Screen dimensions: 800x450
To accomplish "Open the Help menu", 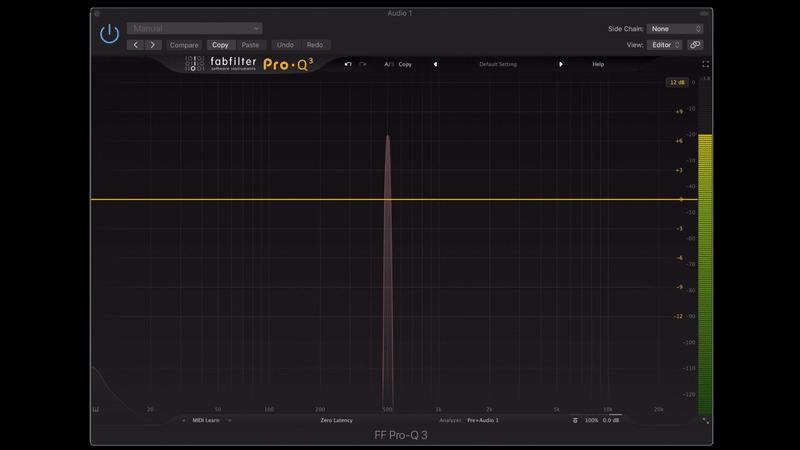I will (598, 64).
